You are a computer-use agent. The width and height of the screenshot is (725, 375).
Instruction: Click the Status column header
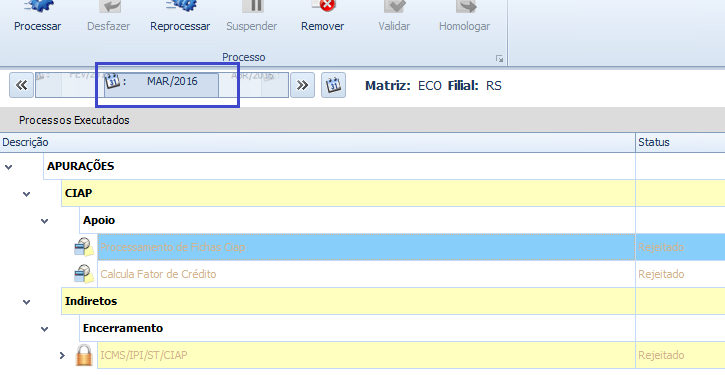pos(680,142)
